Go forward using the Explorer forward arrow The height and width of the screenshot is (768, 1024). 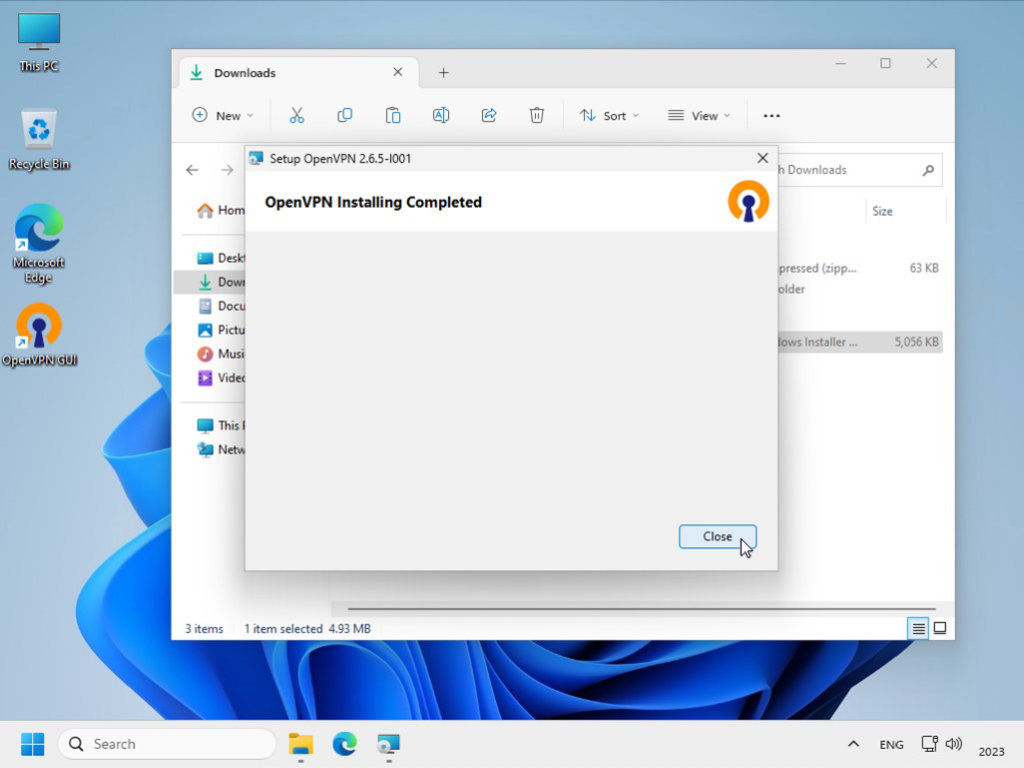click(x=227, y=170)
